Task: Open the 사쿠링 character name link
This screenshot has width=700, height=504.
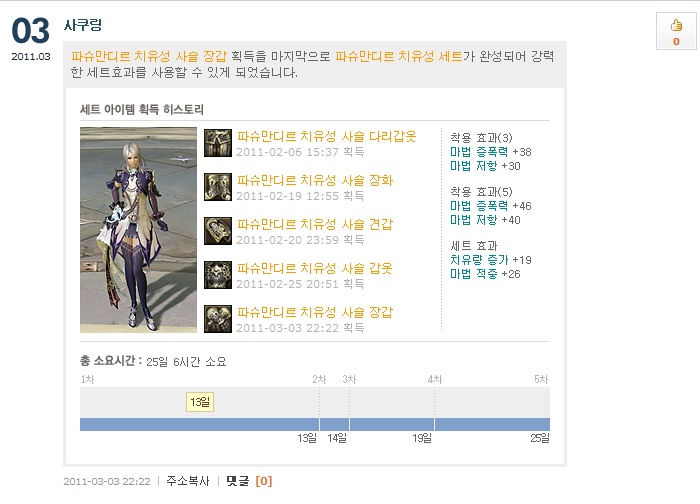Action: (x=82, y=25)
